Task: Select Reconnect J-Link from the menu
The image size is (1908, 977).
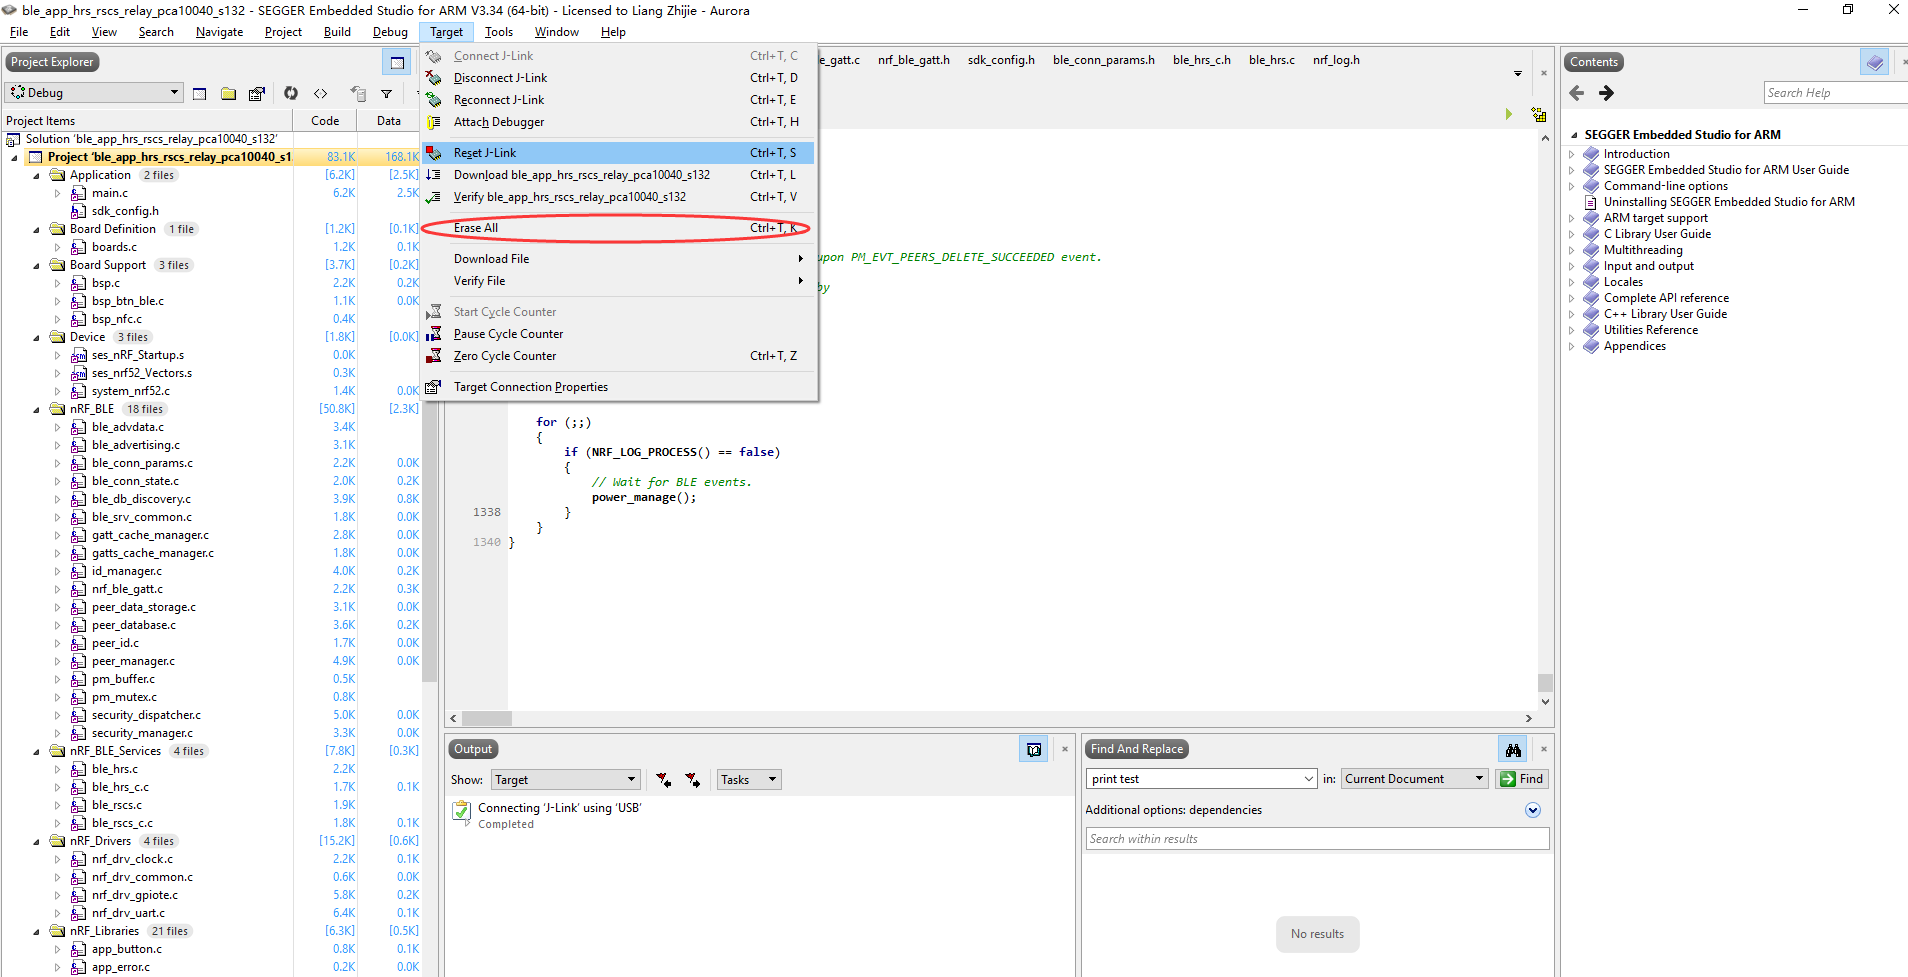Action: (618, 100)
